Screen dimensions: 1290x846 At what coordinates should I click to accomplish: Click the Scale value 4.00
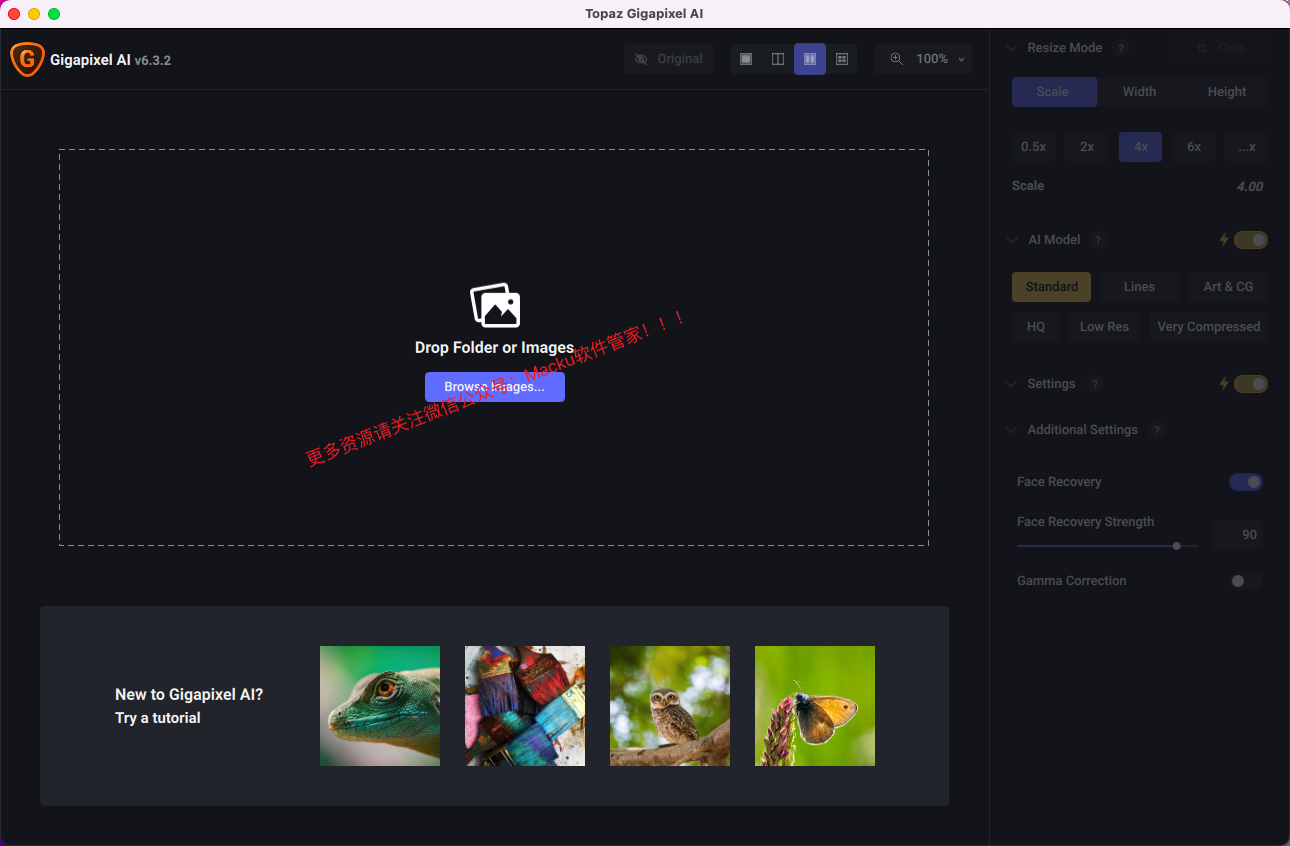pyautogui.click(x=1249, y=186)
